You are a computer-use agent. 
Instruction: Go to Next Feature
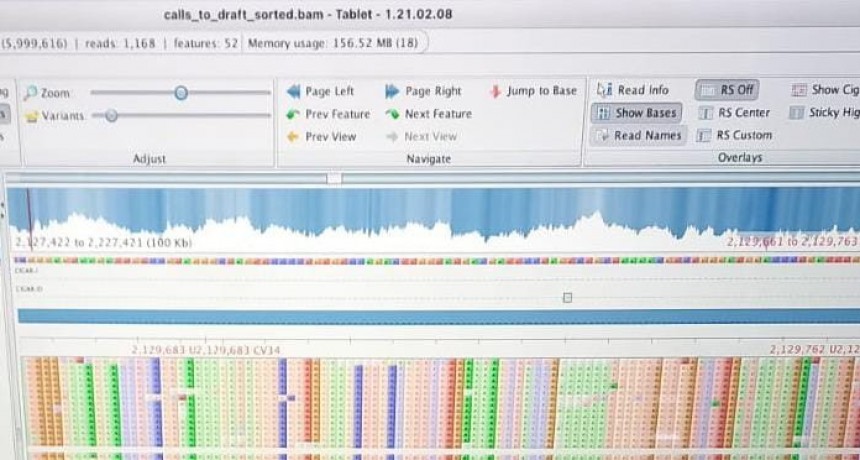[x=428, y=114]
